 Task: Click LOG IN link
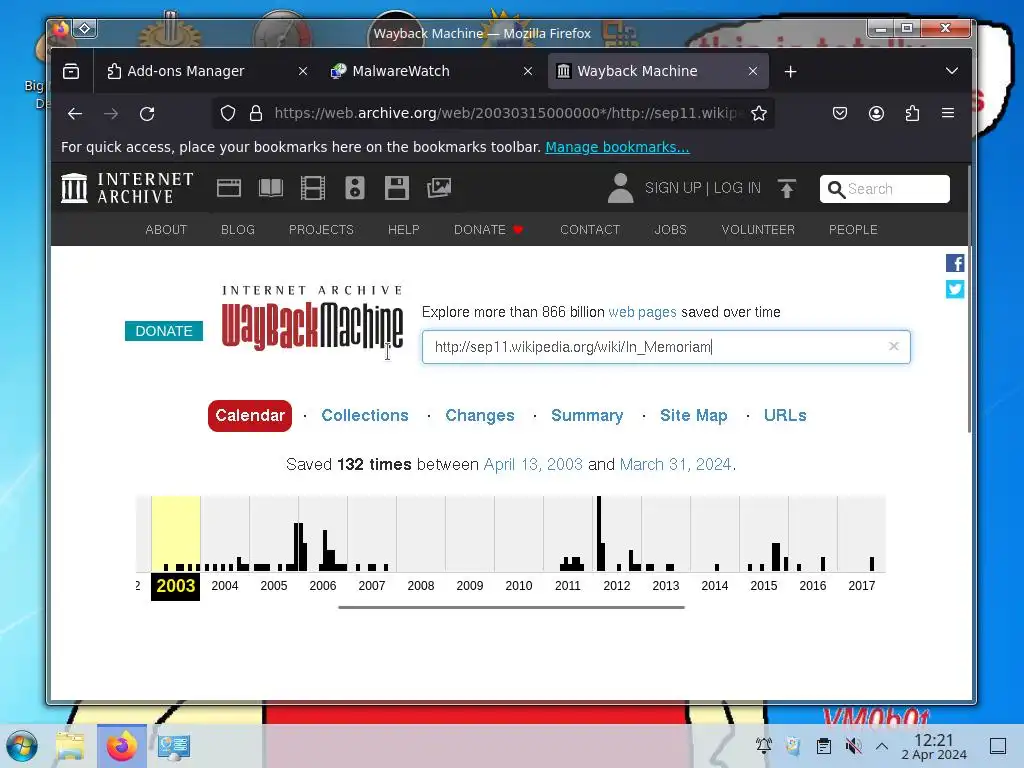coord(737,188)
